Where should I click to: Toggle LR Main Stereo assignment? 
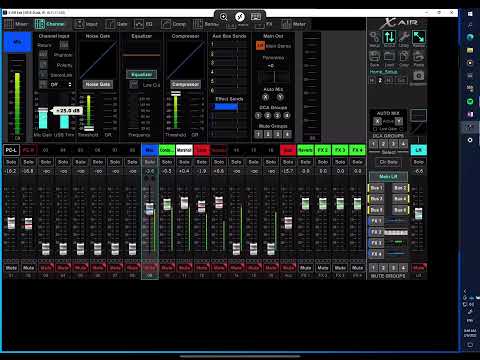tap(260, 46)
